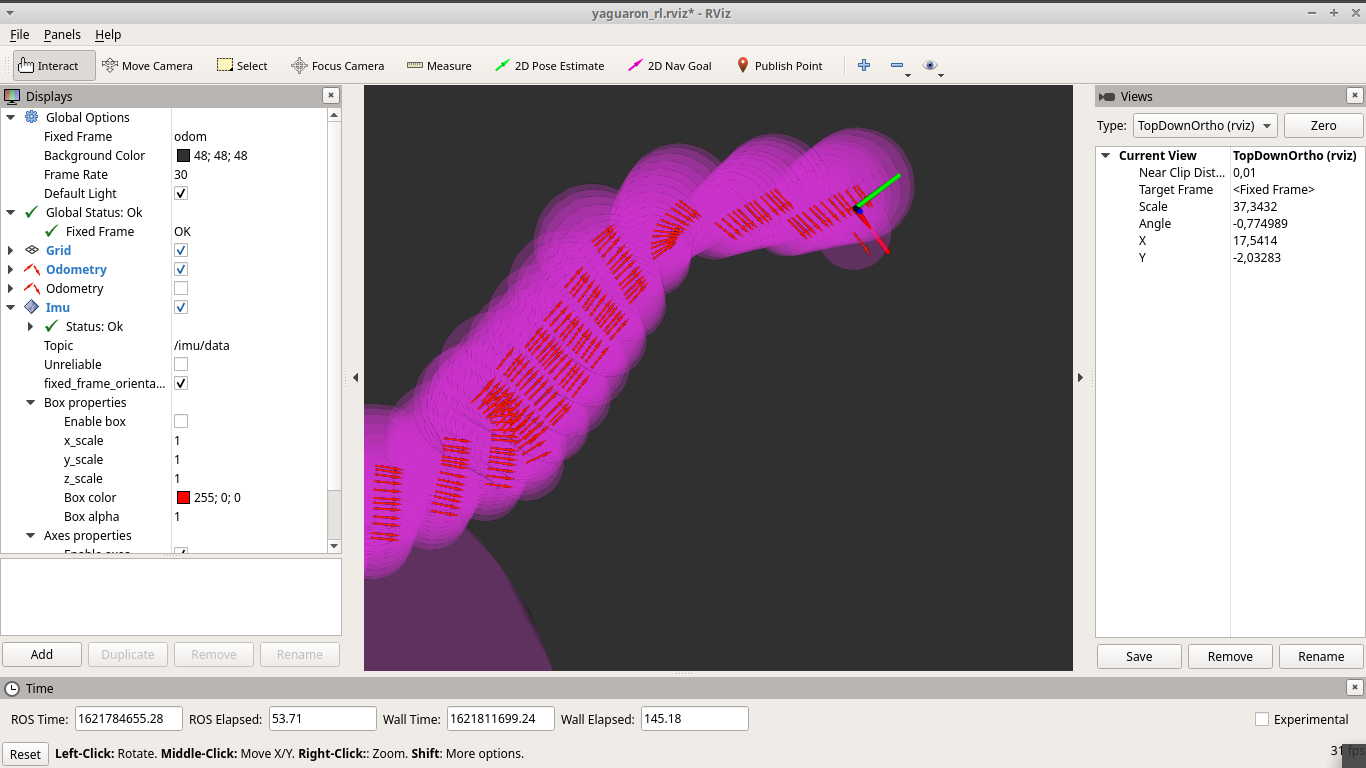Click the Grid display icon
Image resolution: width=1366 pixels, height=768 pixels.
click(x=31, y=250)
